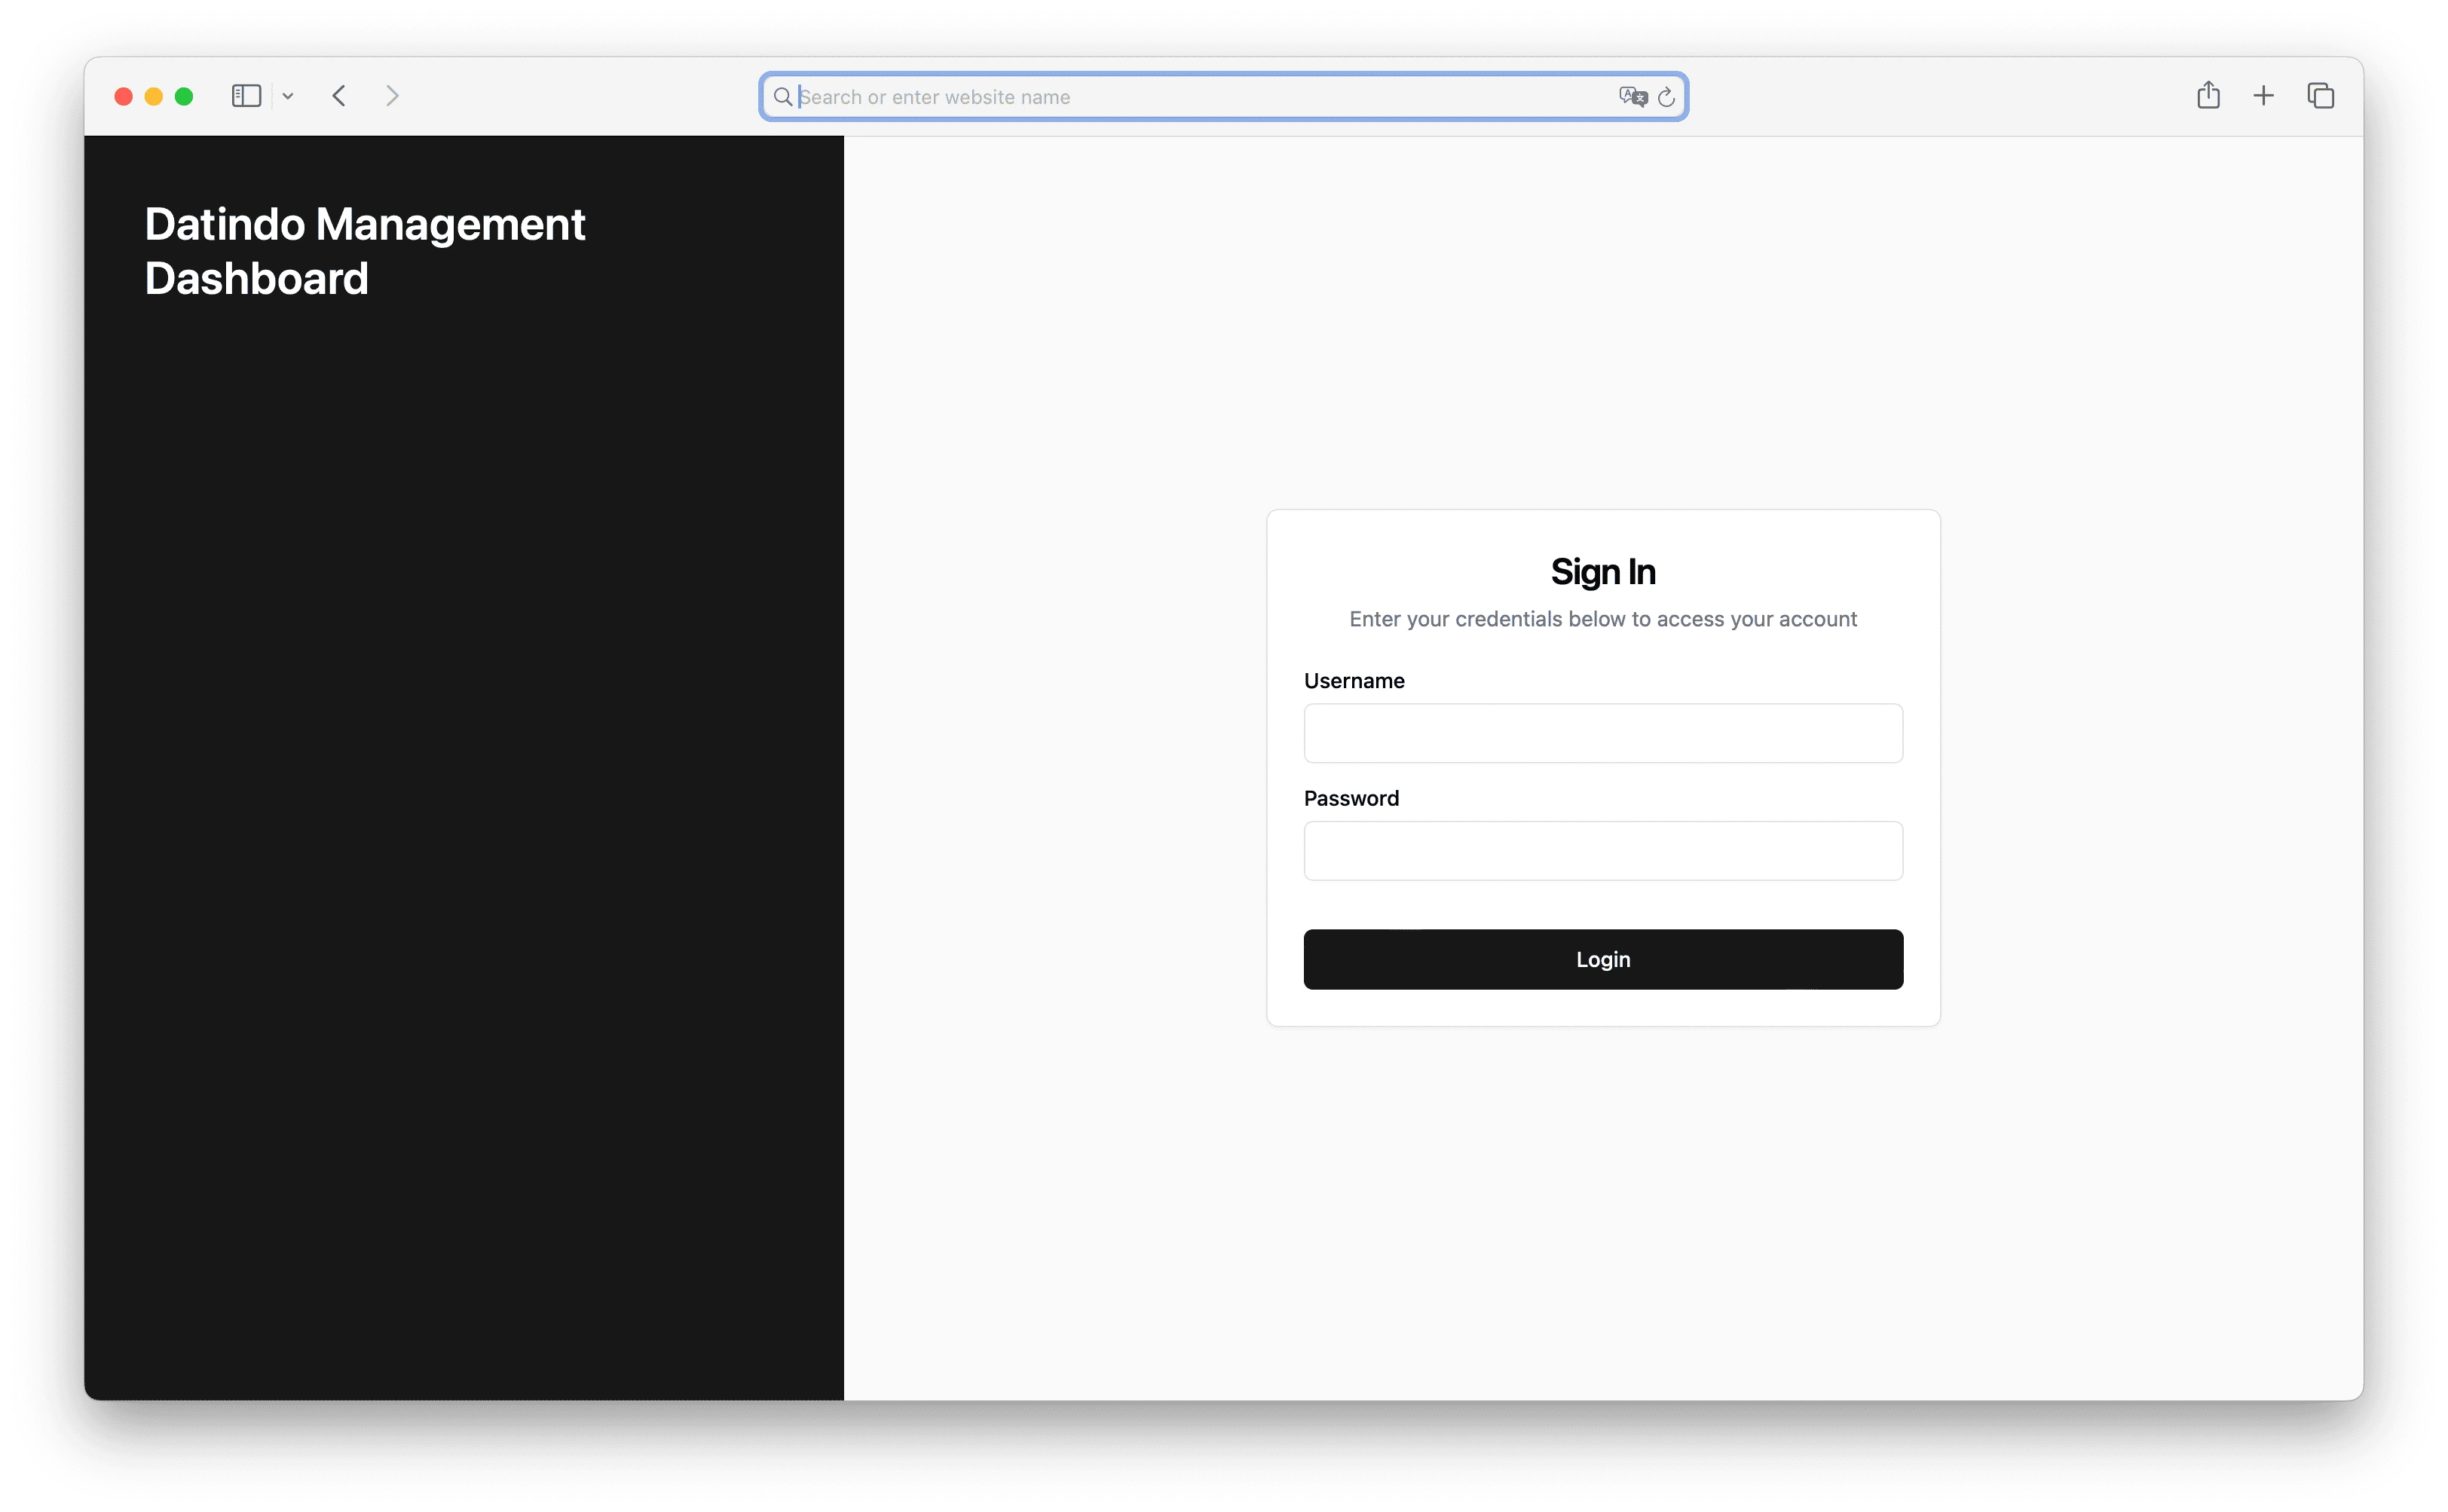Go back to the previous page

coord(339,95)
